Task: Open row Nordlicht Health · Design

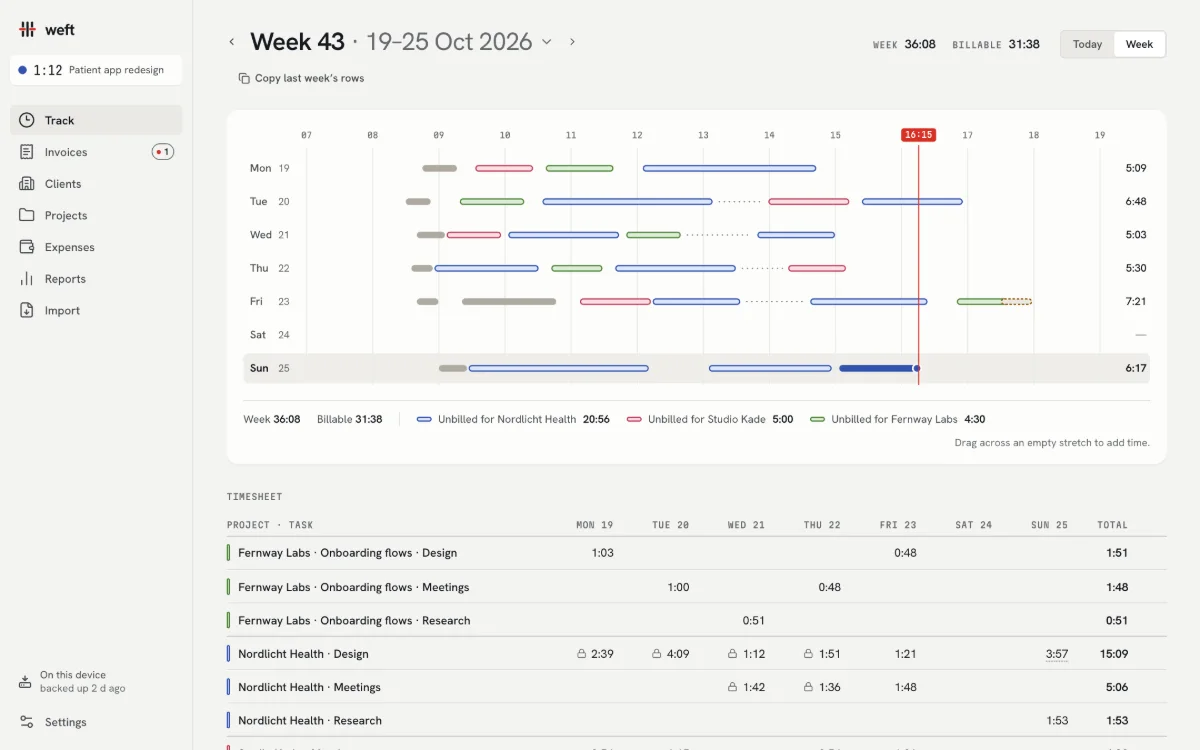Action: [x=696, y=654]
